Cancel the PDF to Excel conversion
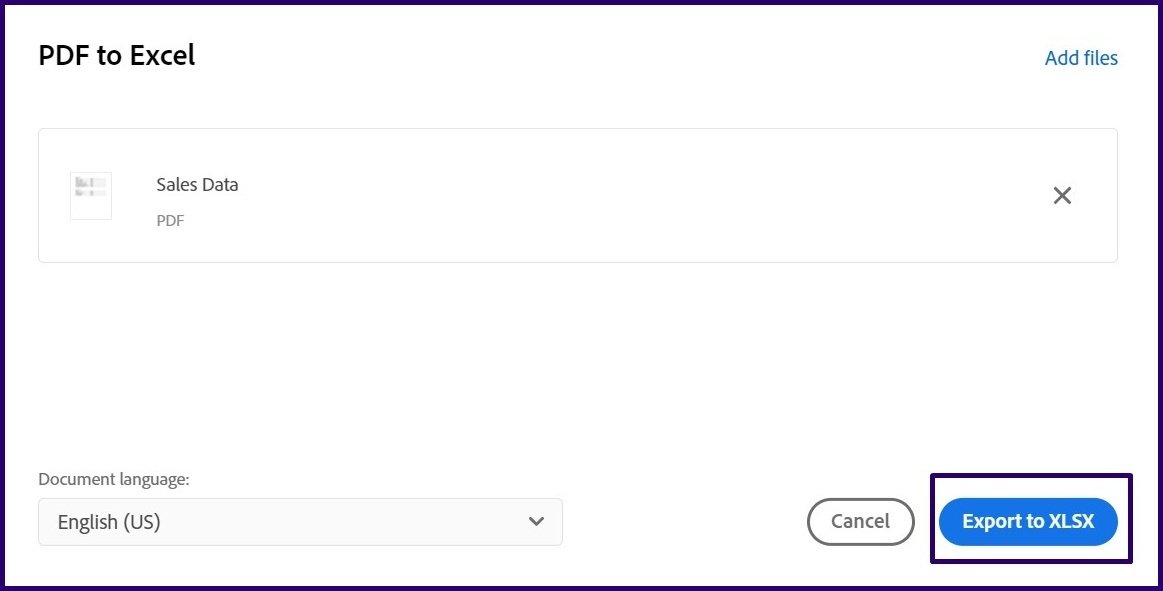 point(860,521)
